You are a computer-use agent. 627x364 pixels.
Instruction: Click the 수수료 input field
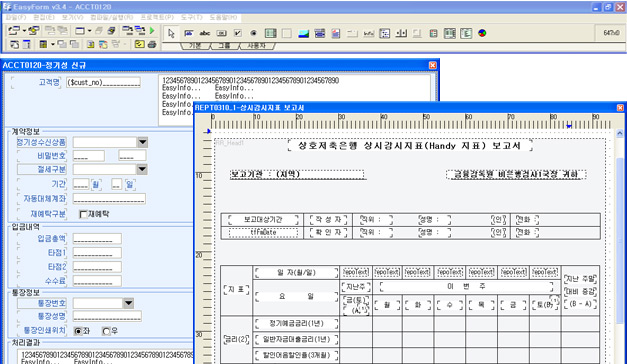click(x=97, y=281)
